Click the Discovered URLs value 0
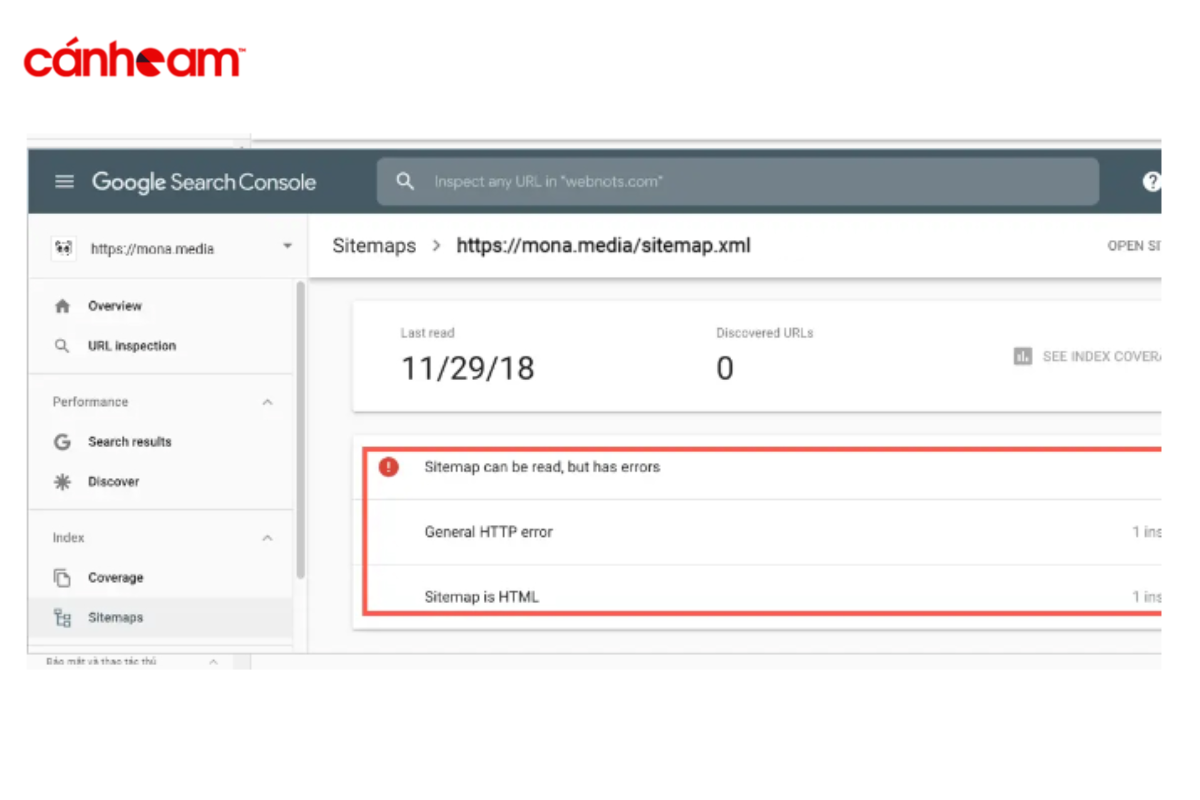The height and width of the screenshot is (800, 1200). [725, 368]
